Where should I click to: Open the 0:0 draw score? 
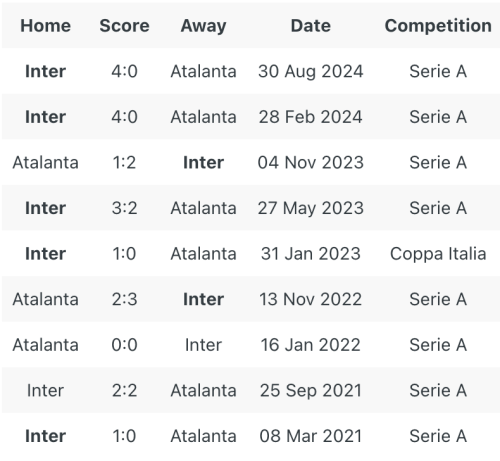(124, 345)
